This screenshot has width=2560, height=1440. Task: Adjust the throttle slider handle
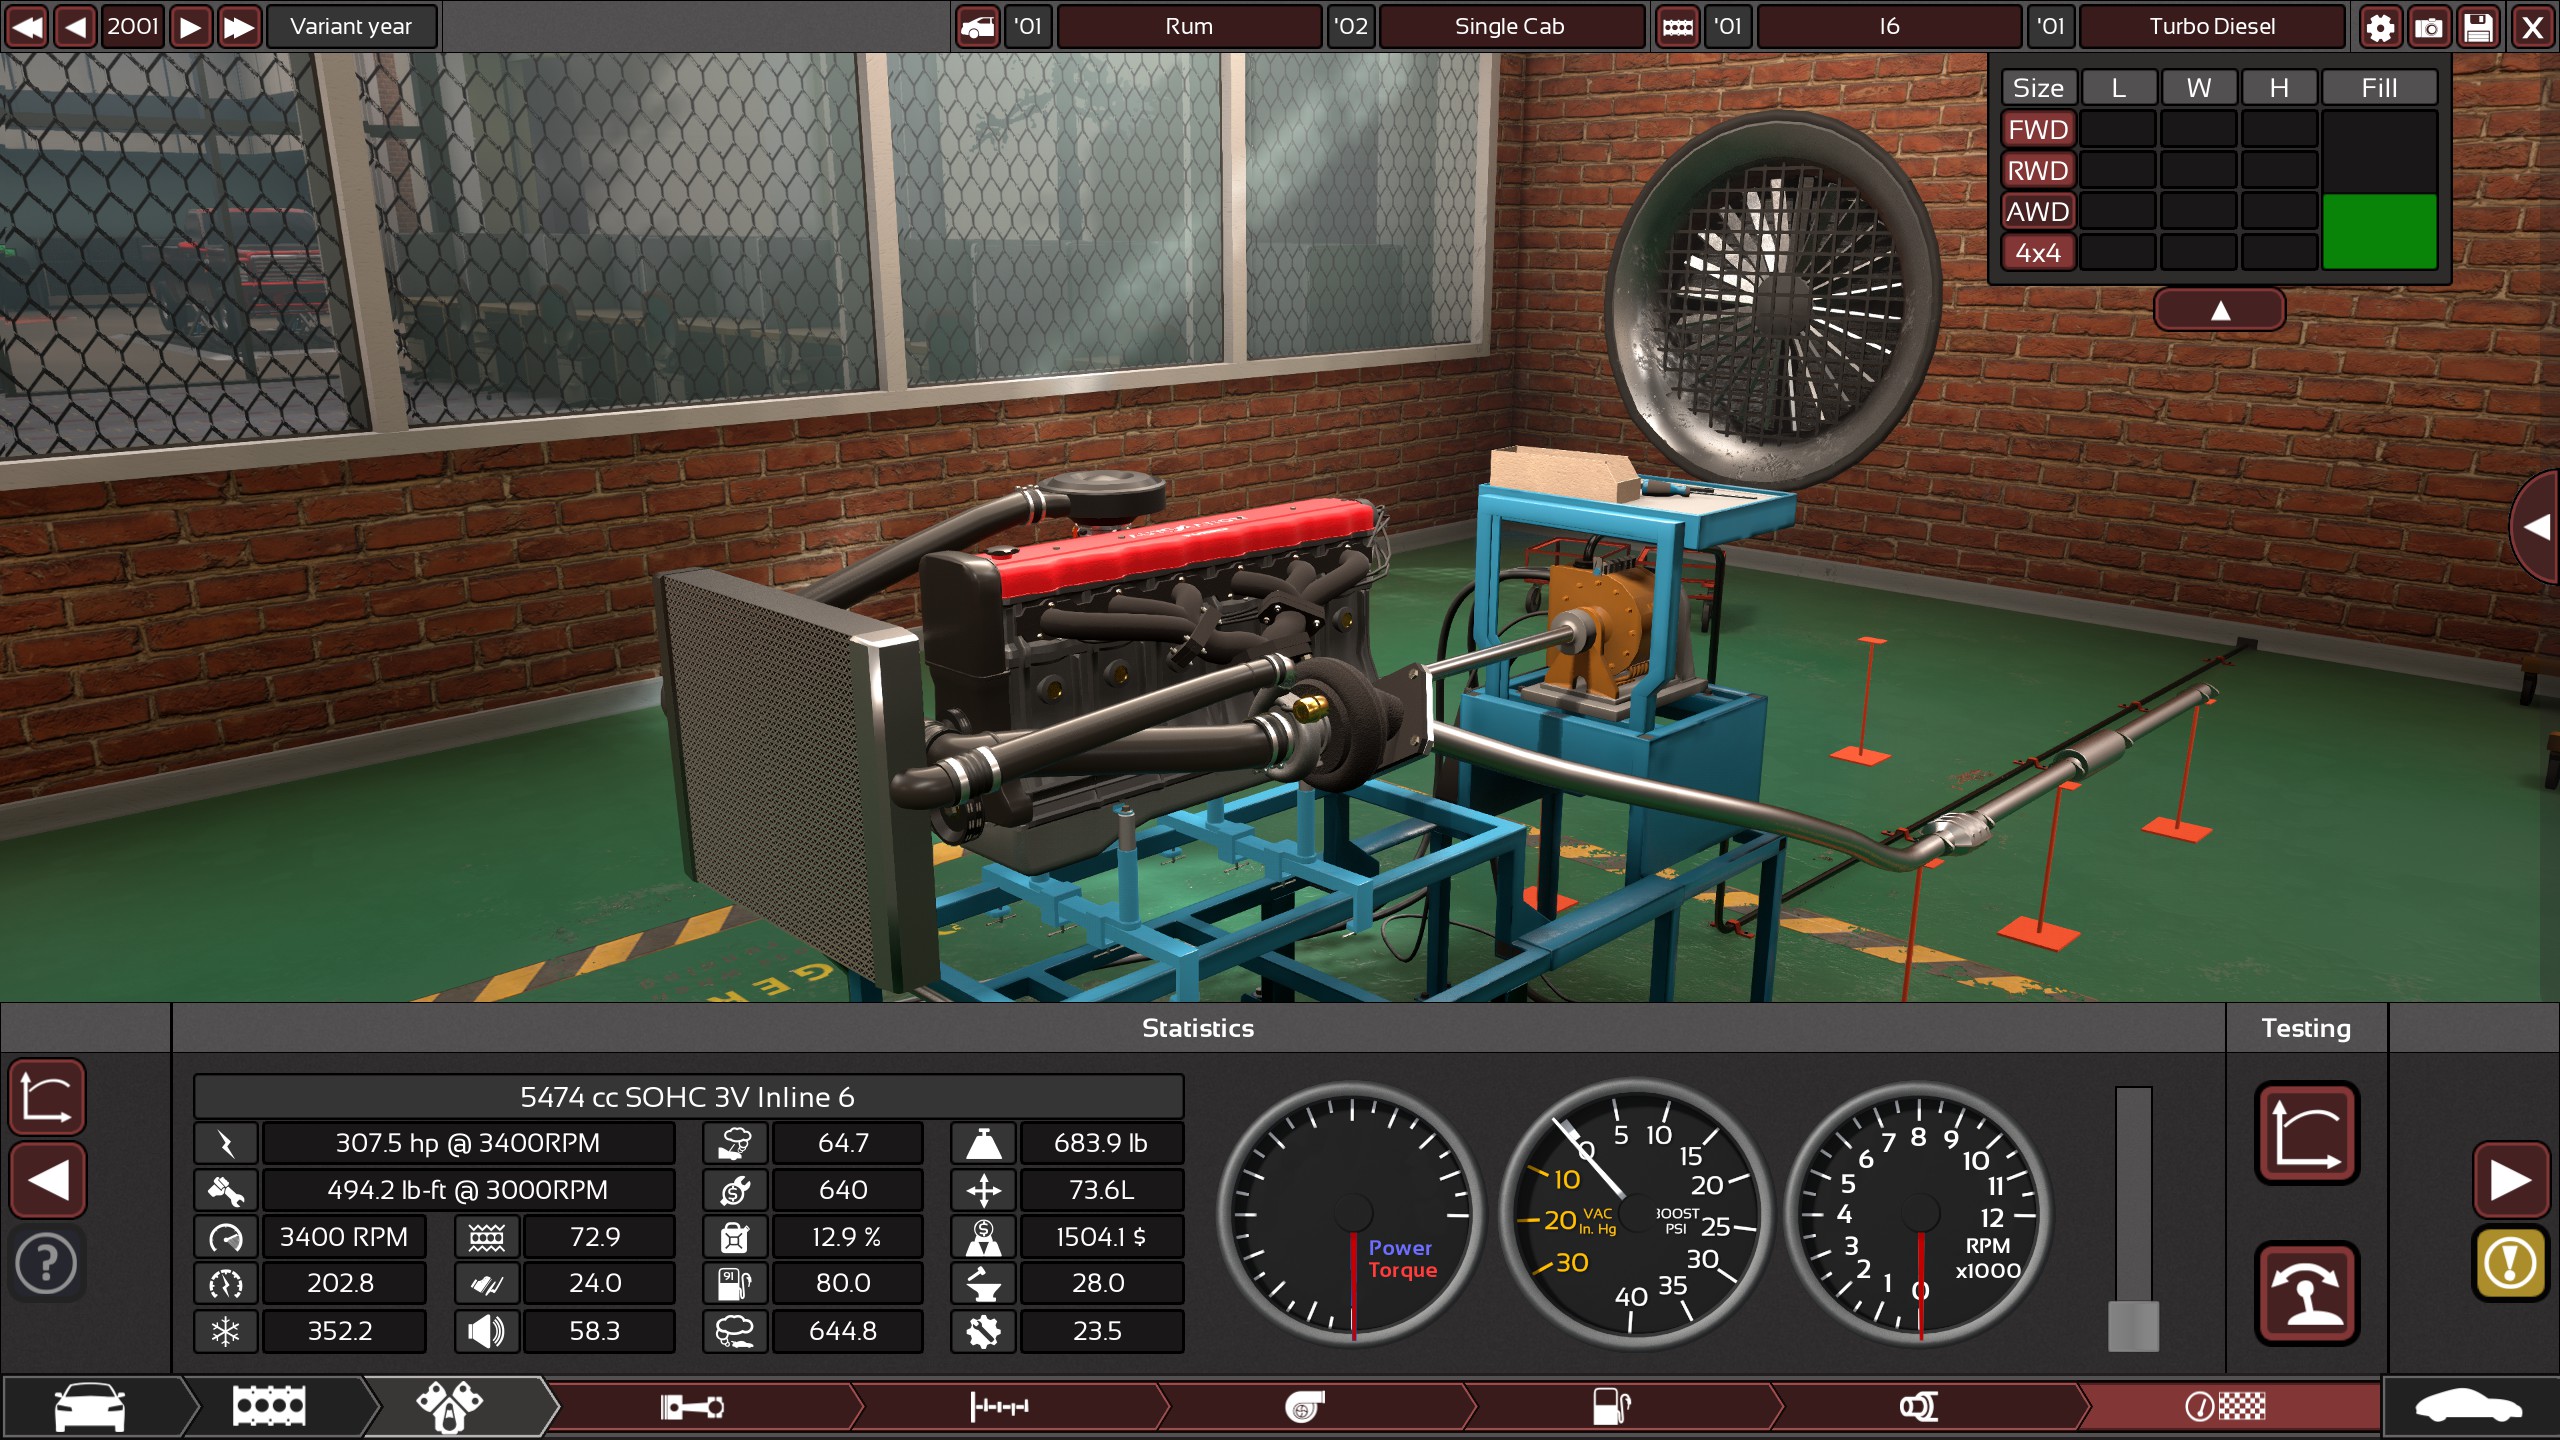pos(2133,1325)
